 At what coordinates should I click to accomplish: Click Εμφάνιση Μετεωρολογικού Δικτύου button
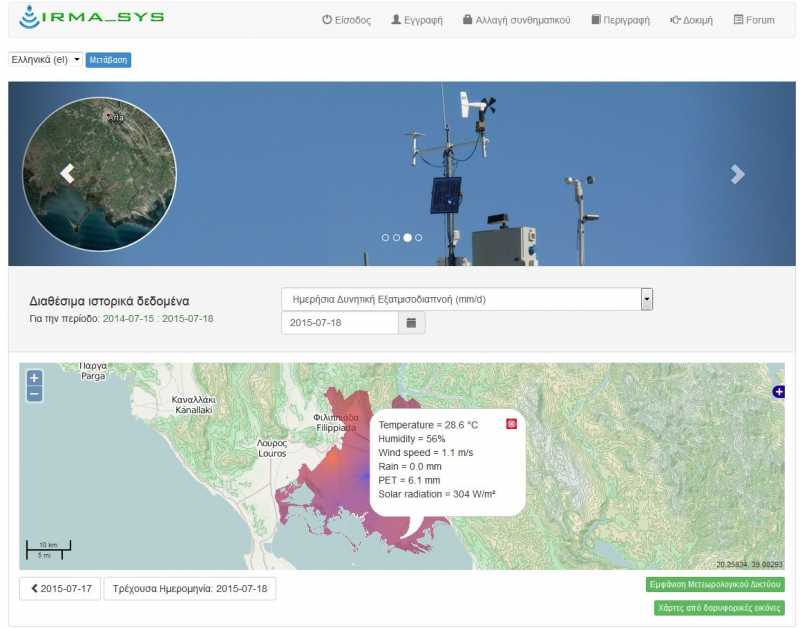coord(714,585)
